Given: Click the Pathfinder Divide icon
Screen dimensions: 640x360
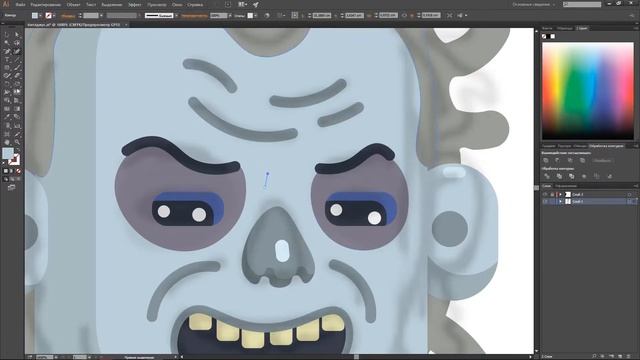Looking at the screenshot, I should [x=547, y=176].
